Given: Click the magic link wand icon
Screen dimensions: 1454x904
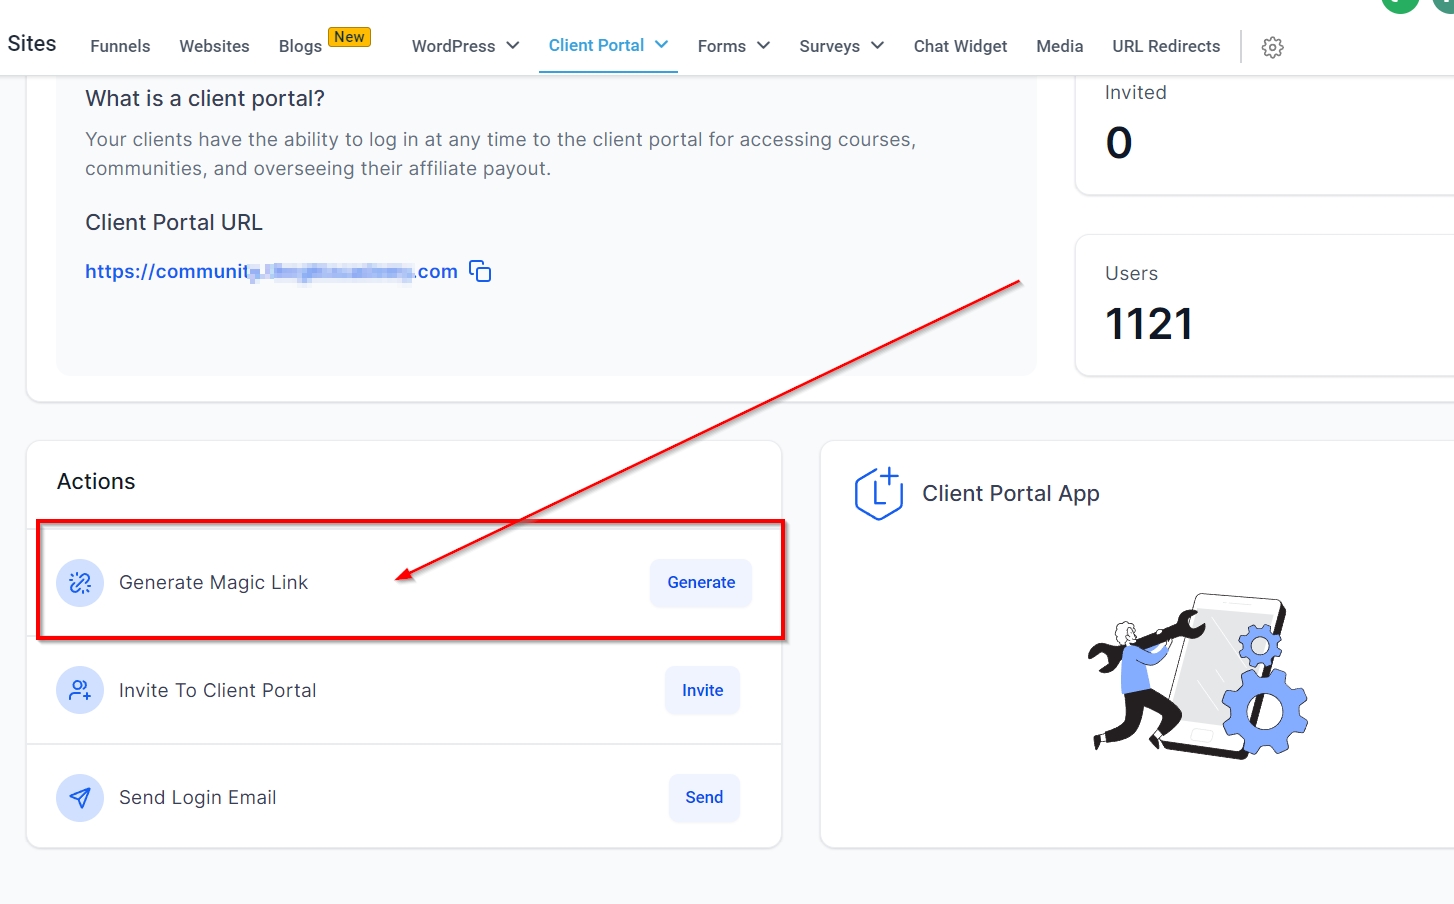Looking at the screenshot, I should [80, 583].
